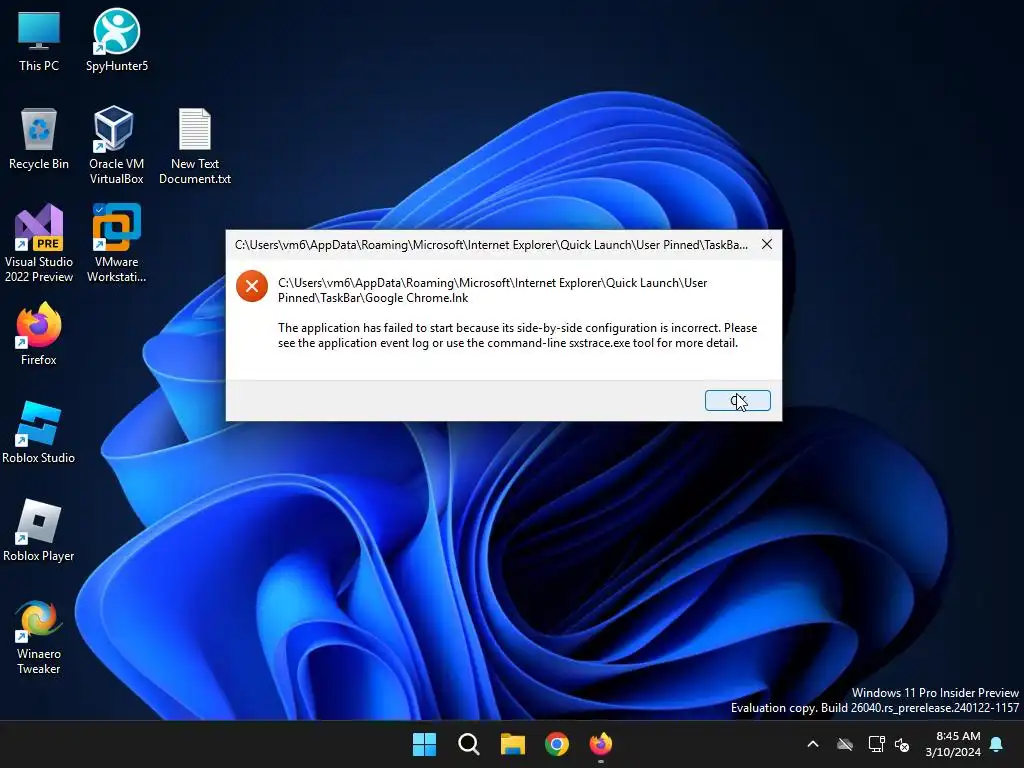Screen dimensions: 1024x768
Task: Open the clock and date flyout
Action: tap(953, 744)
